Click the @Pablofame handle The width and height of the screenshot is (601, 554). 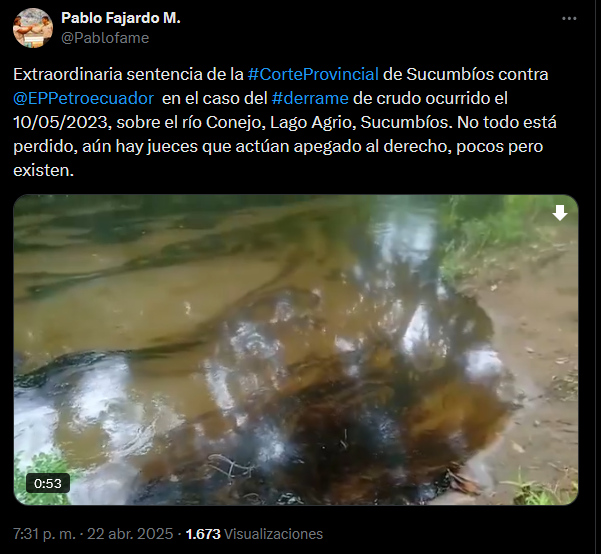(105, 38)
